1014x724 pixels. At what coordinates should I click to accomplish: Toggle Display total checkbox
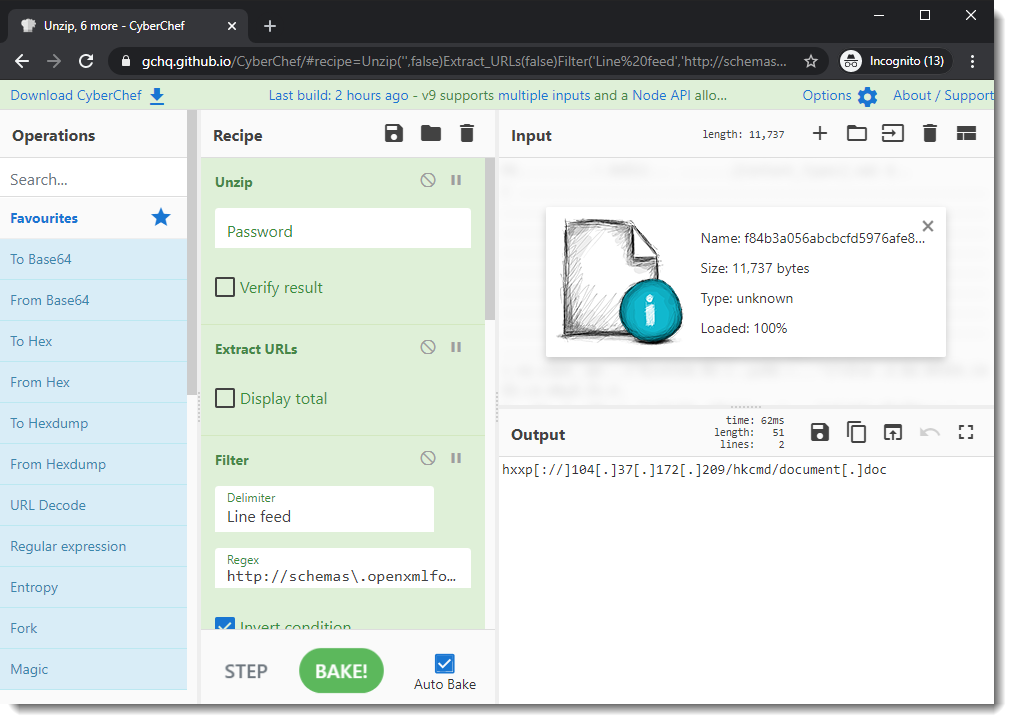point(224,398)
